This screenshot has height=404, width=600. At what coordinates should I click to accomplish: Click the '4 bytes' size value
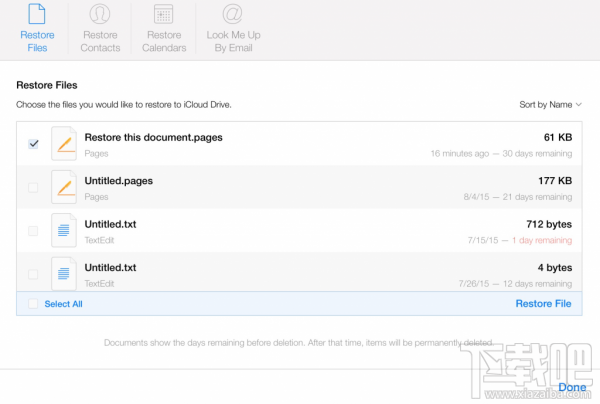coord(555,267)
